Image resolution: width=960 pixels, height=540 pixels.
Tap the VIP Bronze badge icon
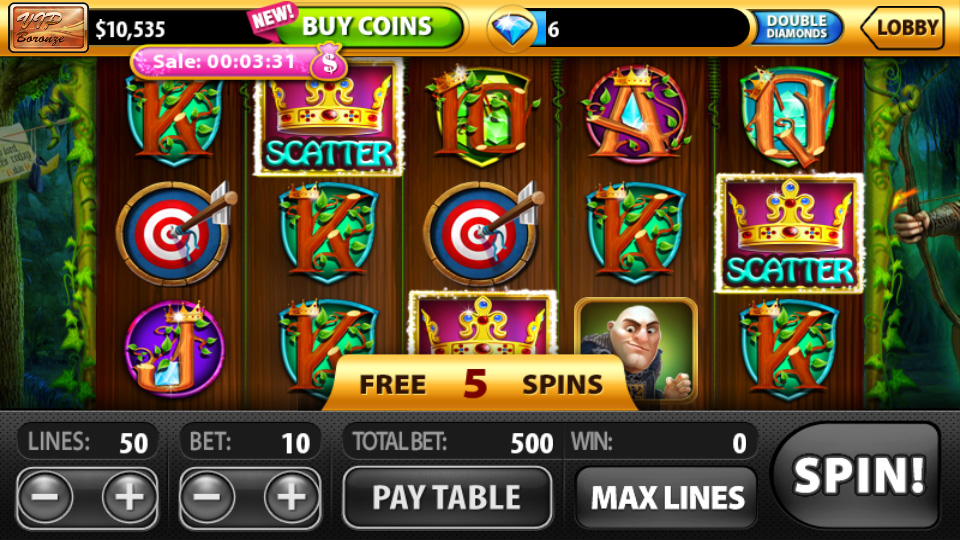(48, 28)
